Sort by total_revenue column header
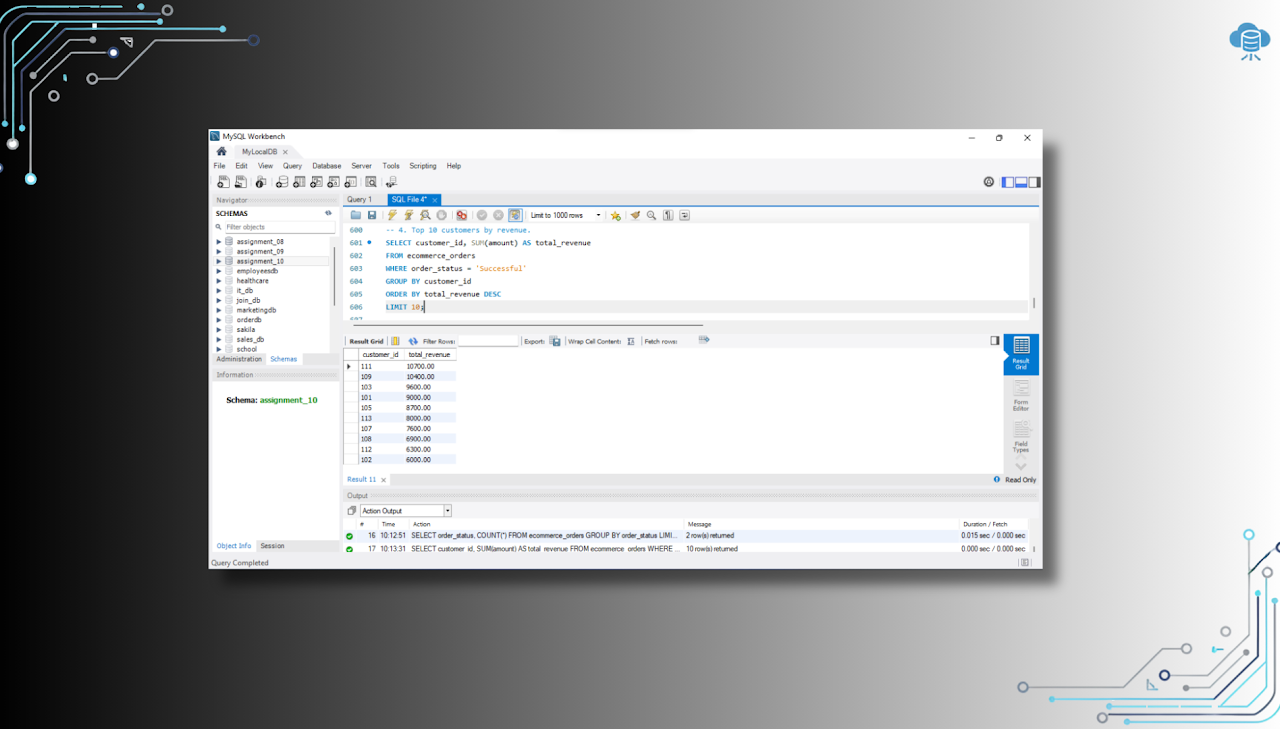The height and width of the screenshot is (729, 1280). (x=429, y=354)
